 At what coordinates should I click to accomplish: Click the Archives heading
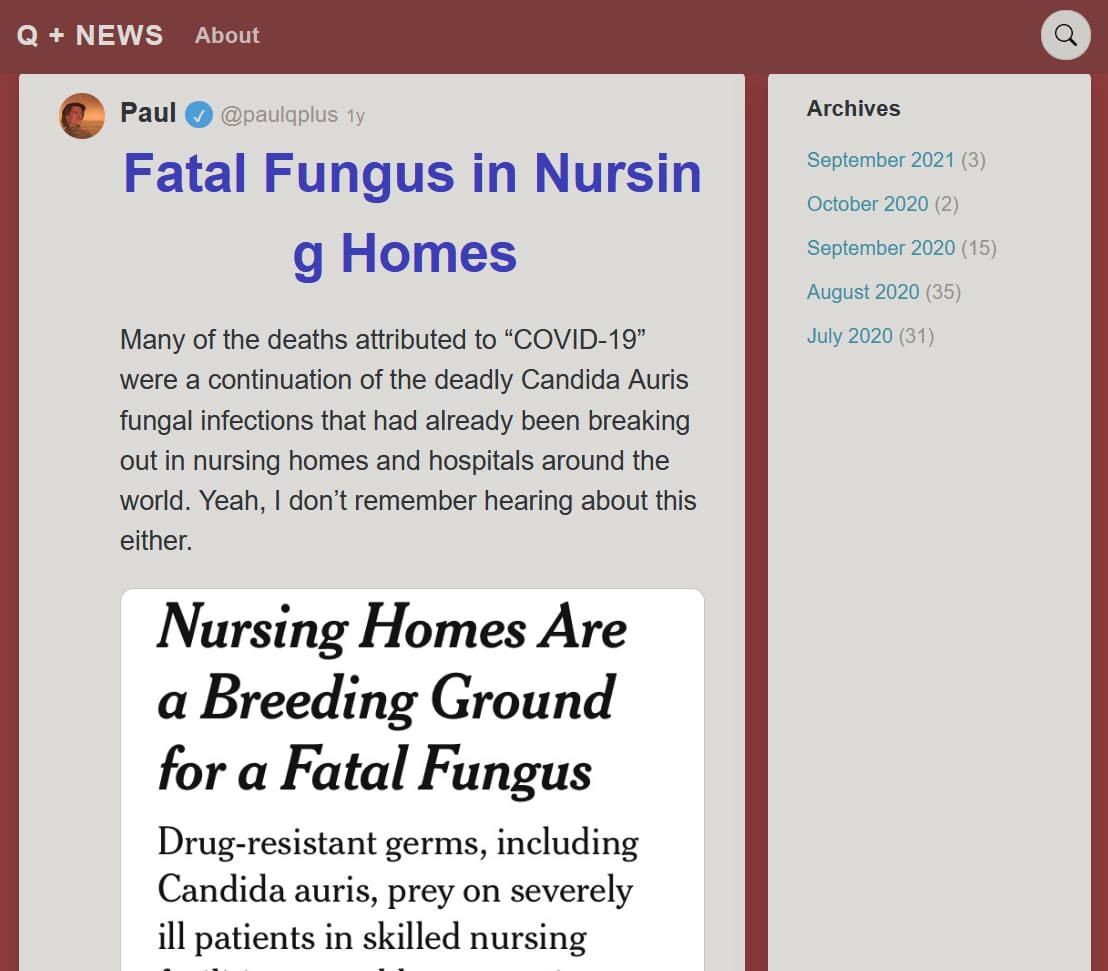(854, 108)
